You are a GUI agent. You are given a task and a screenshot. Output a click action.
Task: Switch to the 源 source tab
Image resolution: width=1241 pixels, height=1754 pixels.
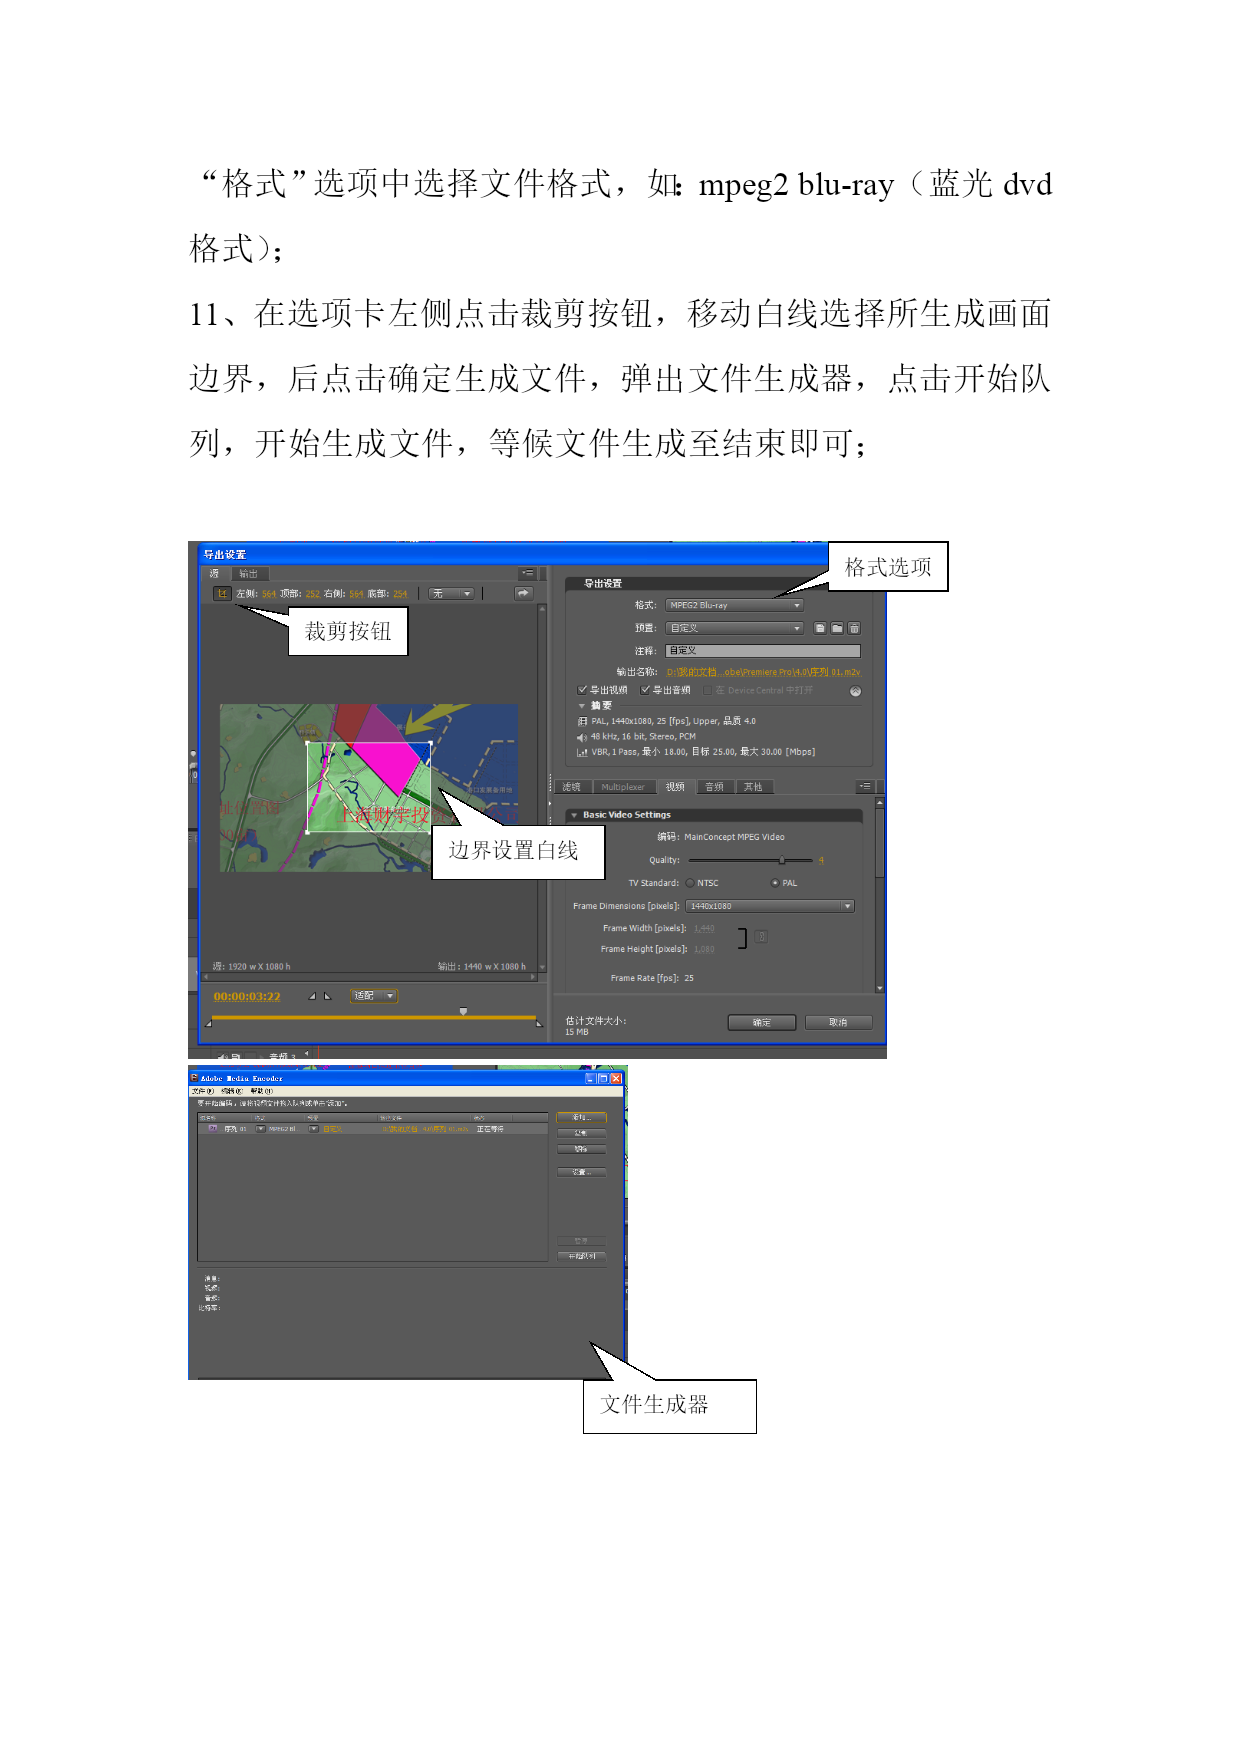coord(214,574)
